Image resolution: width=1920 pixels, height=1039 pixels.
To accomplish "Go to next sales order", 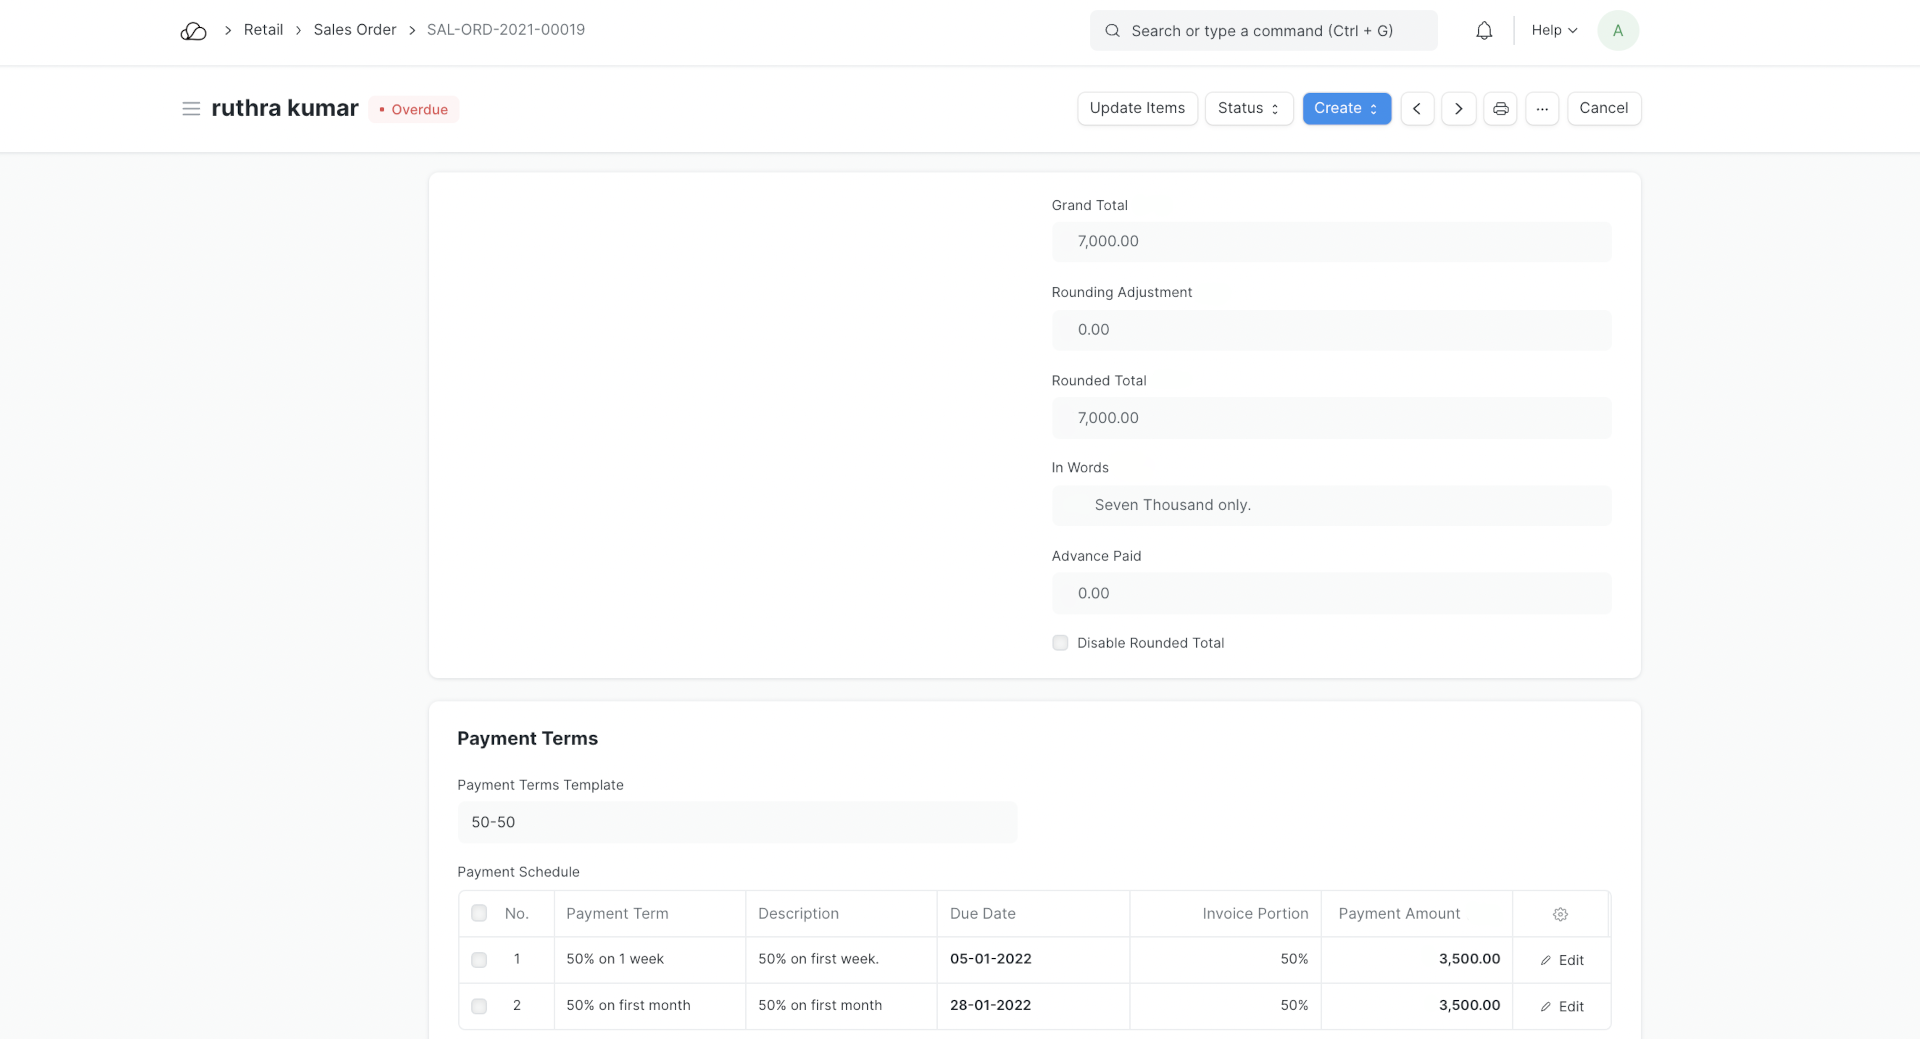I will pos(1458,108).
